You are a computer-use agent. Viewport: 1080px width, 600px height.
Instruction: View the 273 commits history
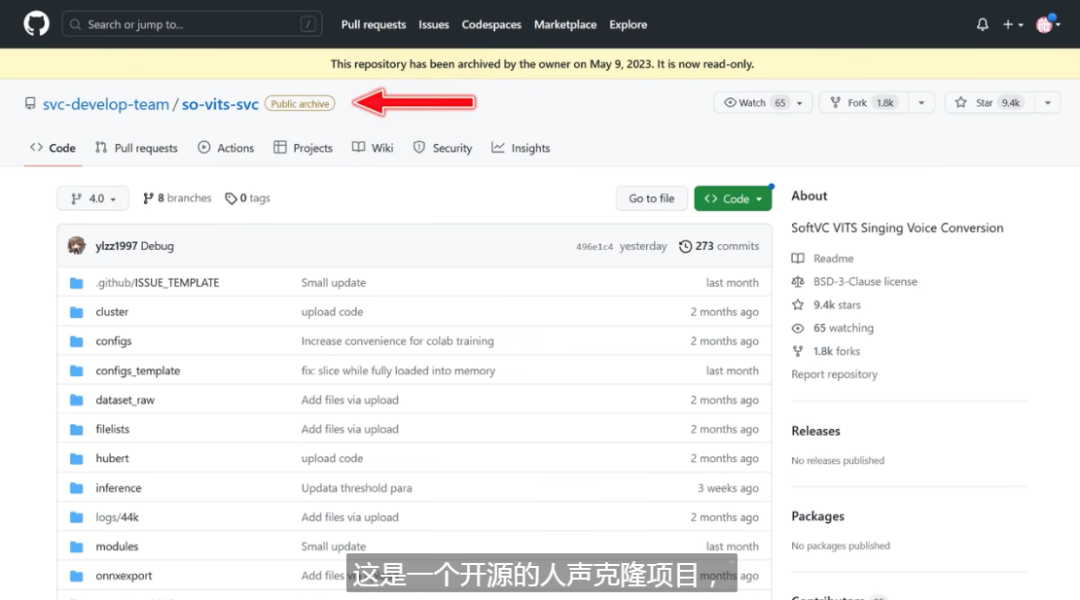pos(719,246)
